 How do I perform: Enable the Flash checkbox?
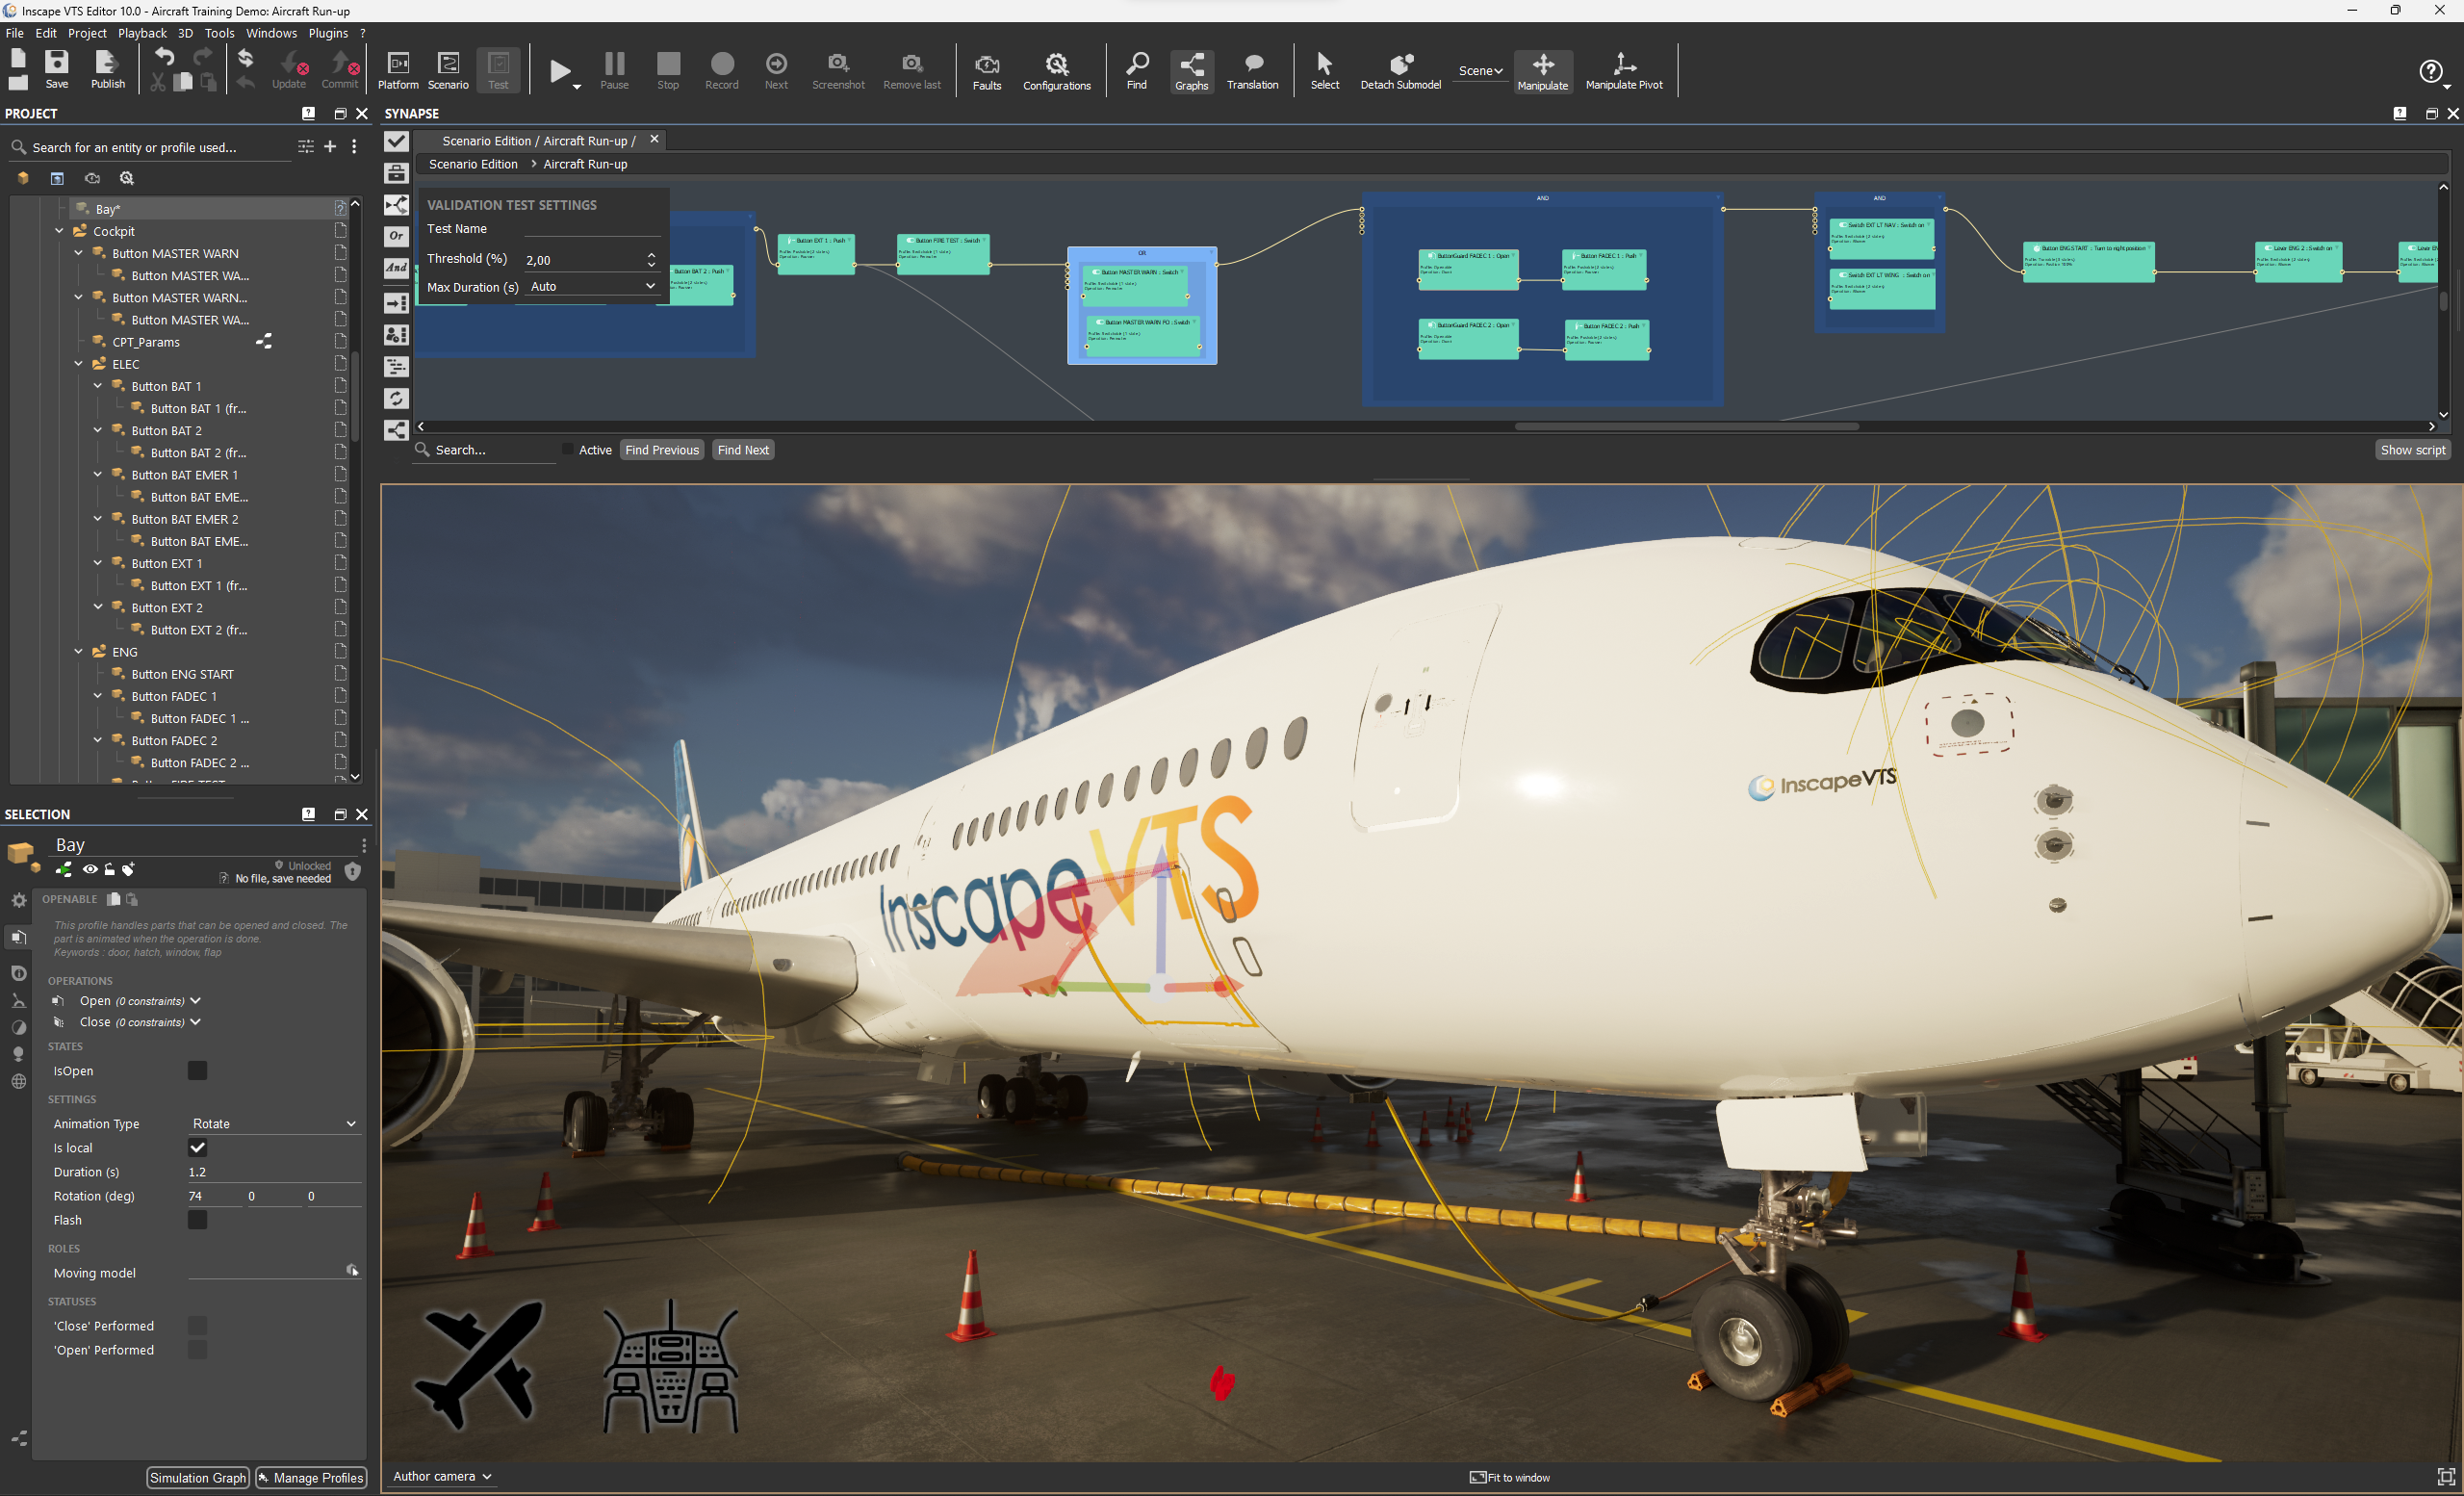[198, 1219]
